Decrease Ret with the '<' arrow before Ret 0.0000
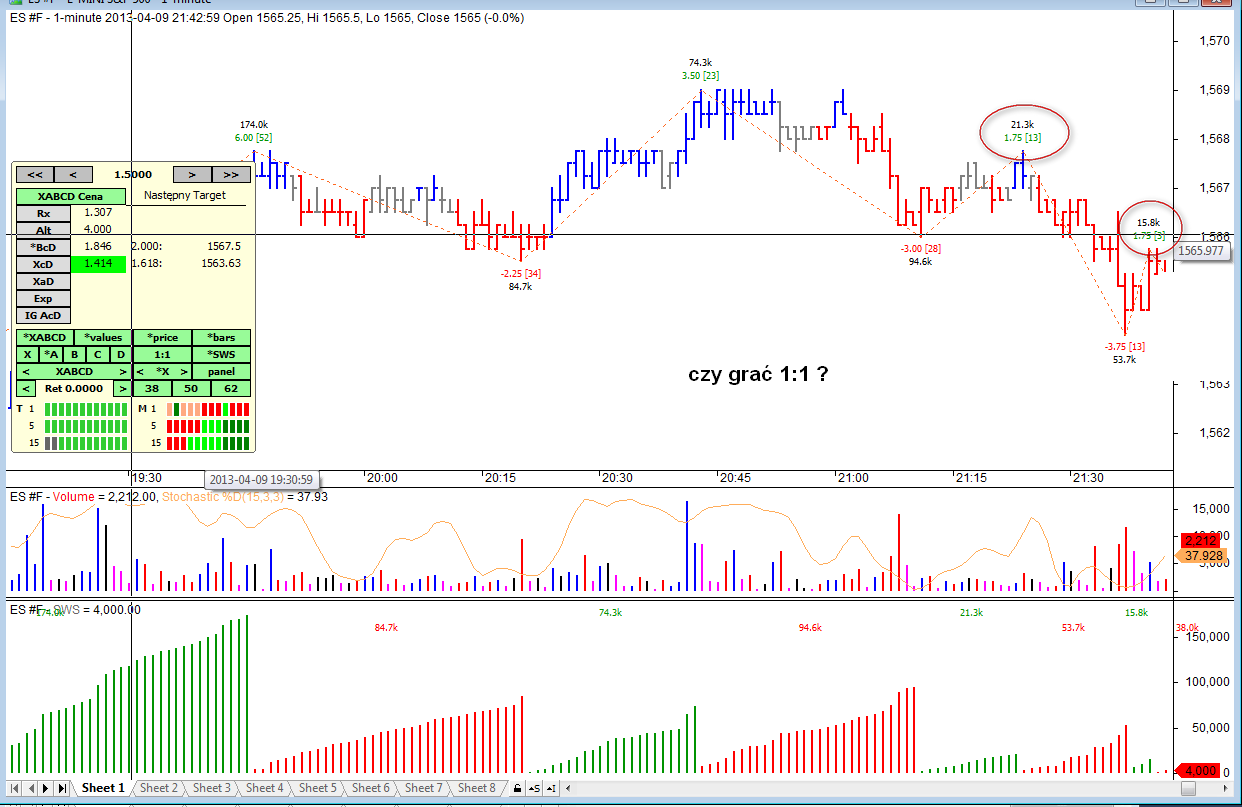The image size is (1242, 807). 26,388
